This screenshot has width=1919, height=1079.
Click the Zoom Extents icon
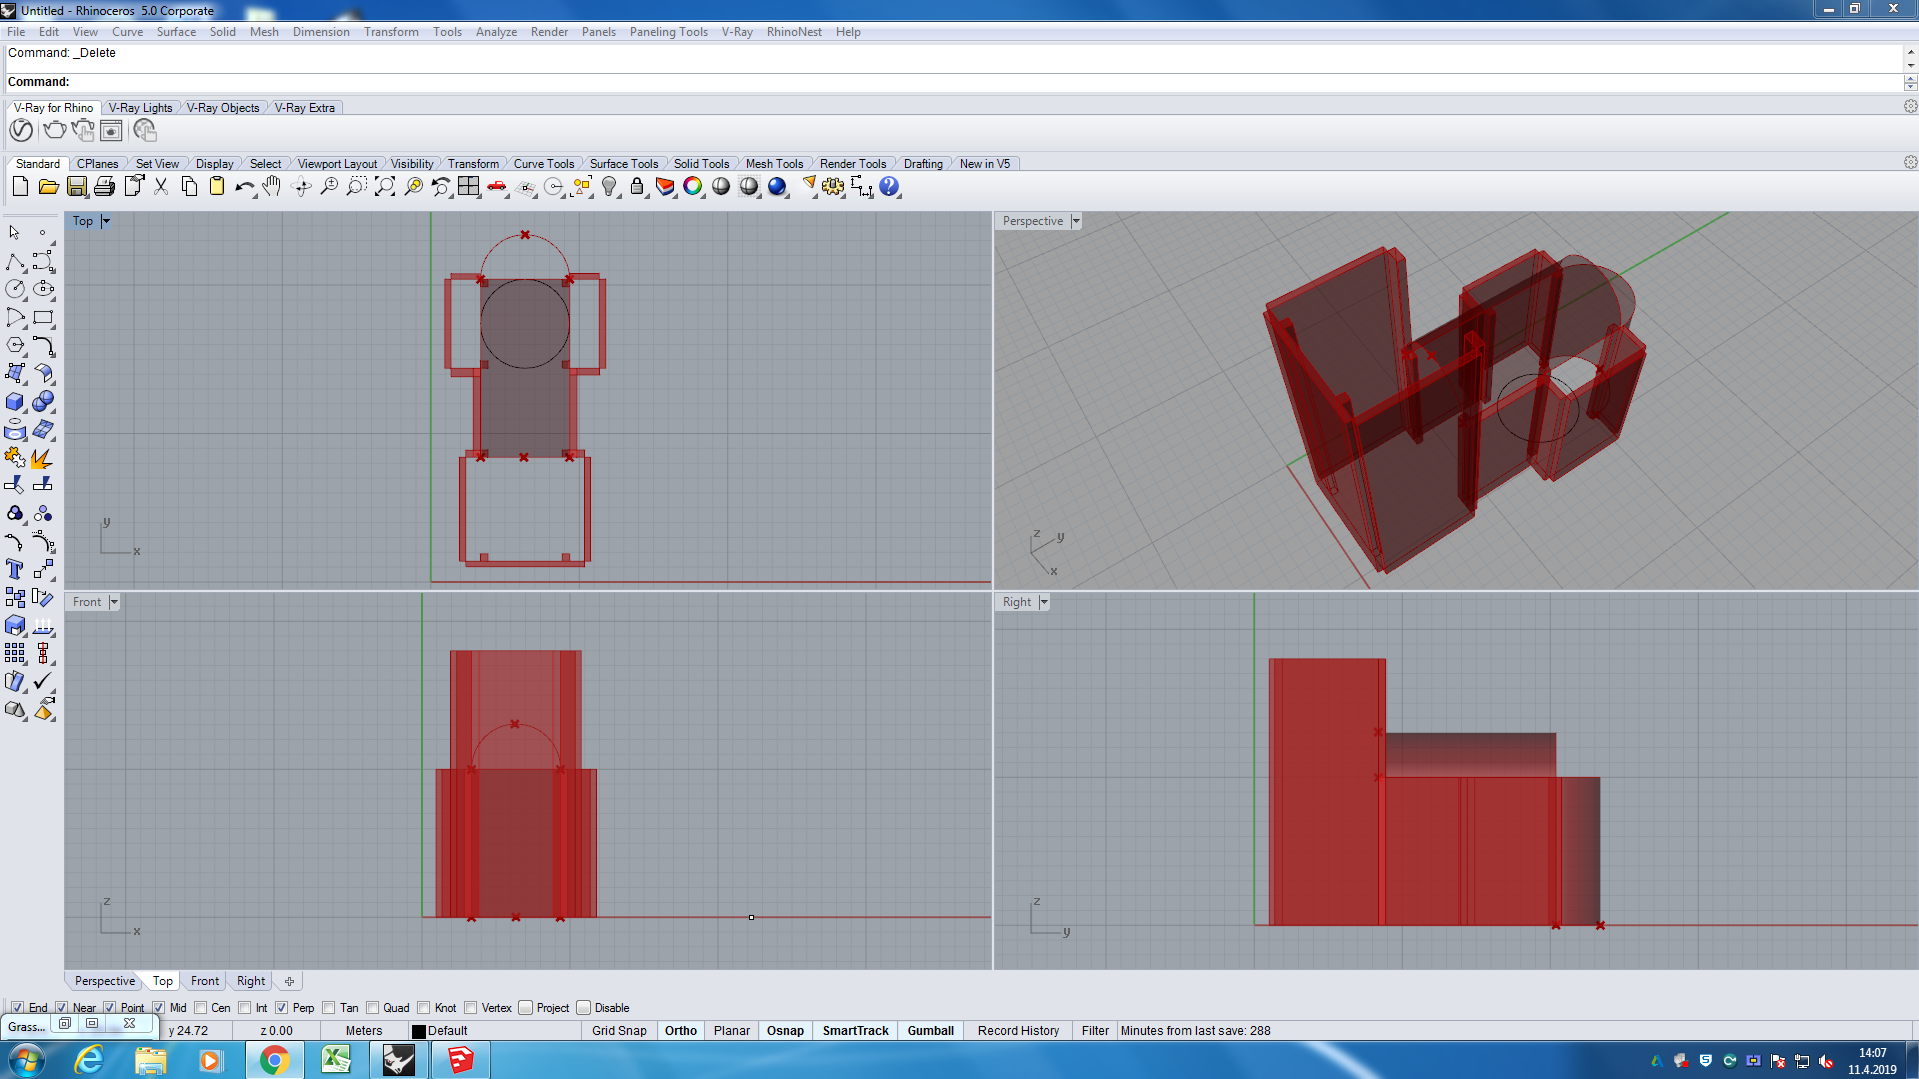pos(384,187)
